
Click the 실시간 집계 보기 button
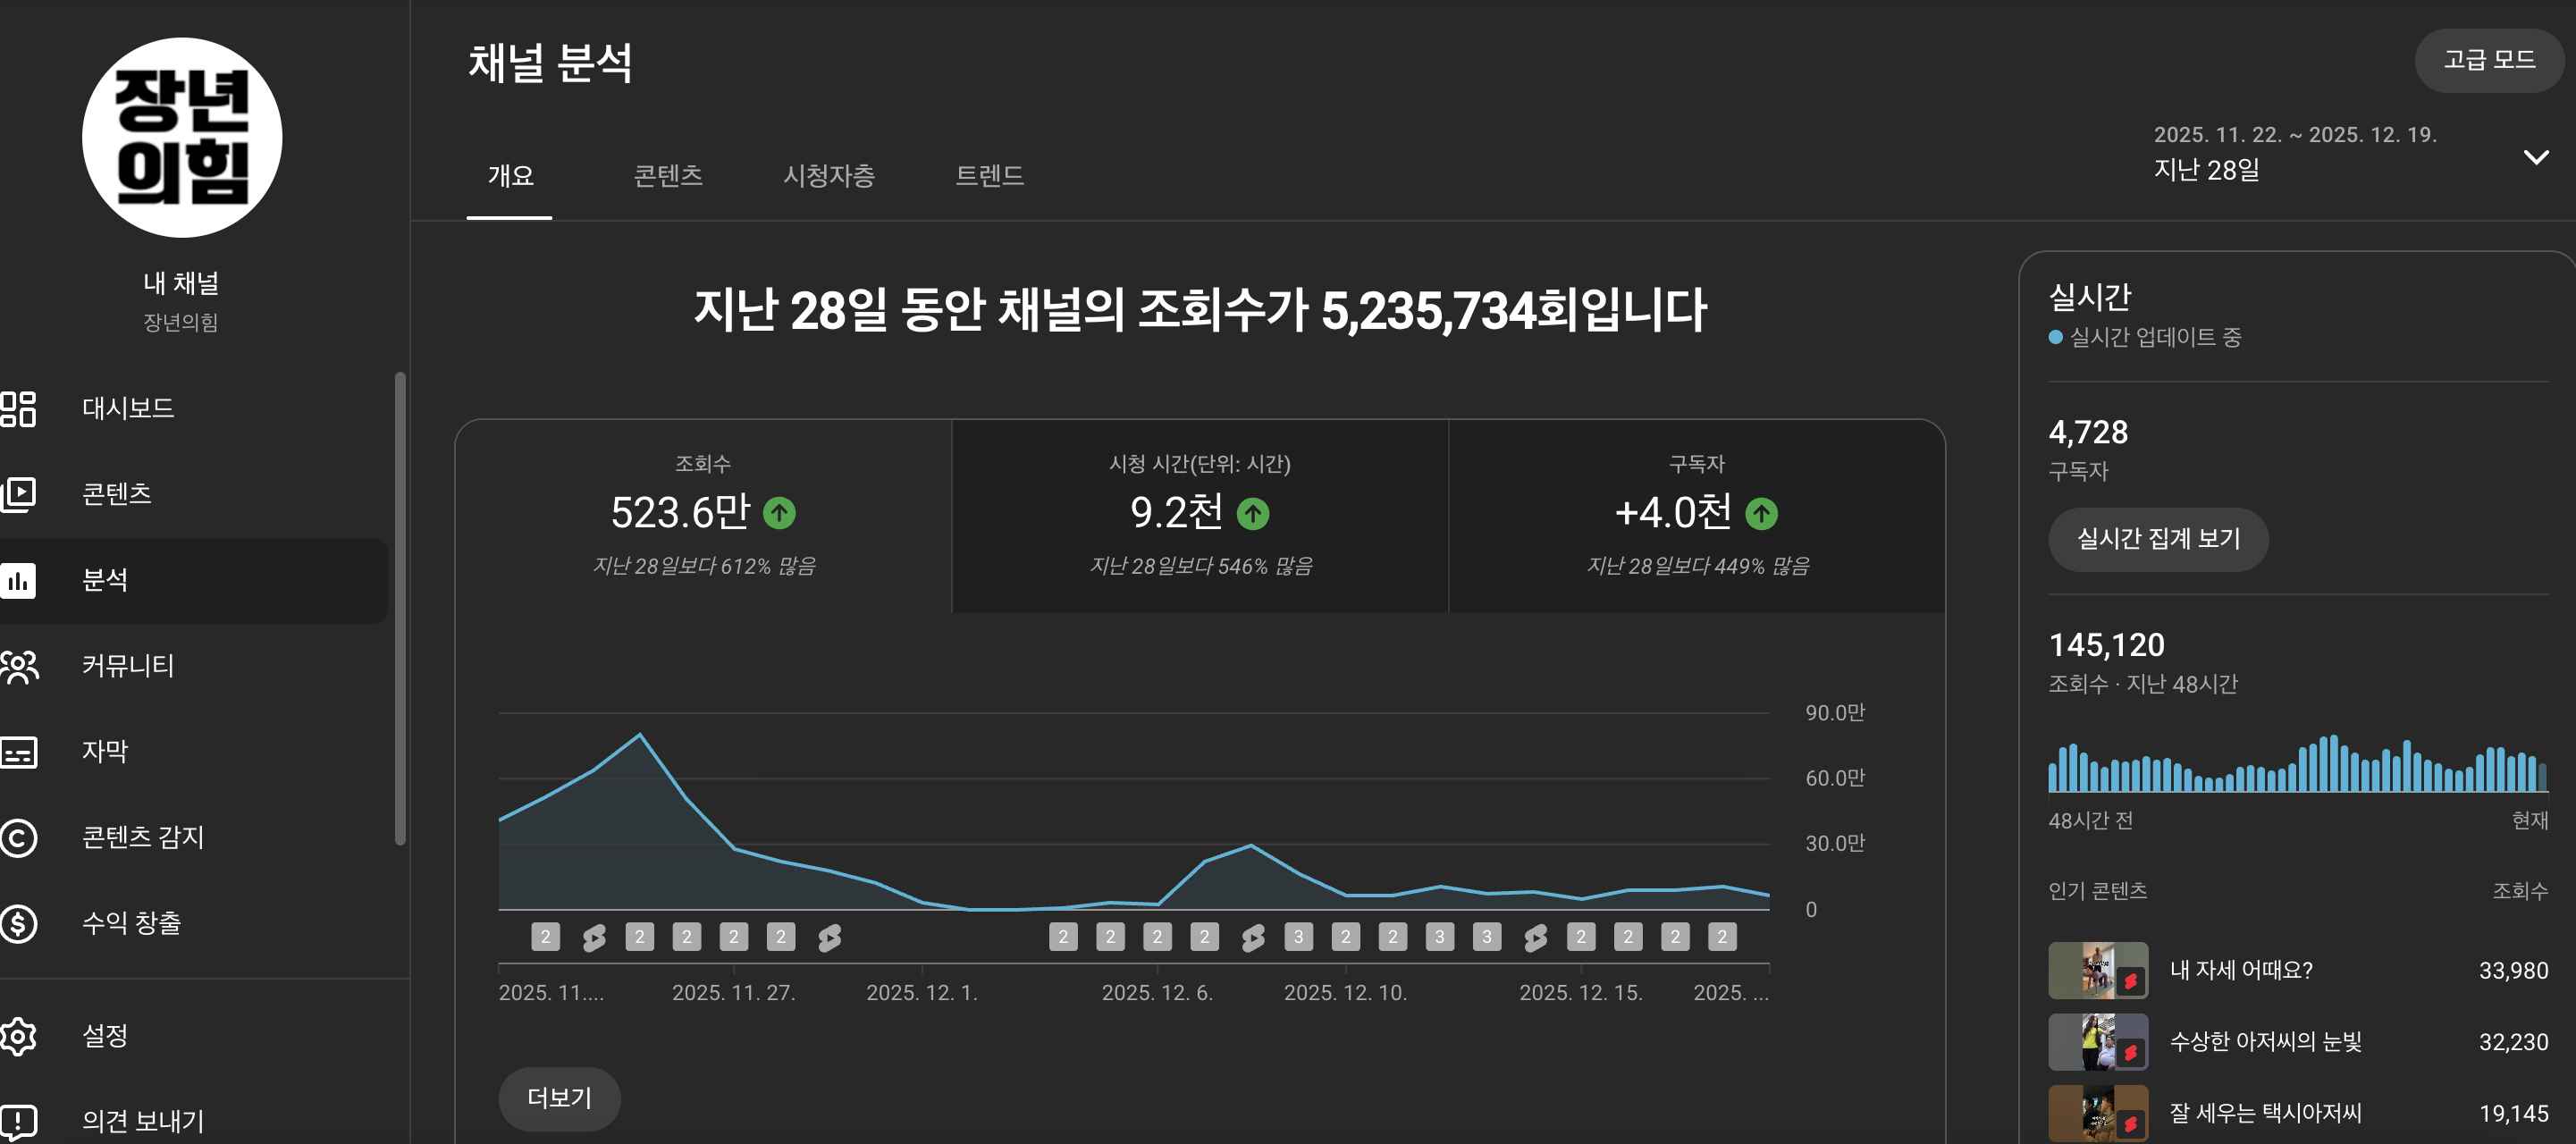click(x=2158, y=539)
